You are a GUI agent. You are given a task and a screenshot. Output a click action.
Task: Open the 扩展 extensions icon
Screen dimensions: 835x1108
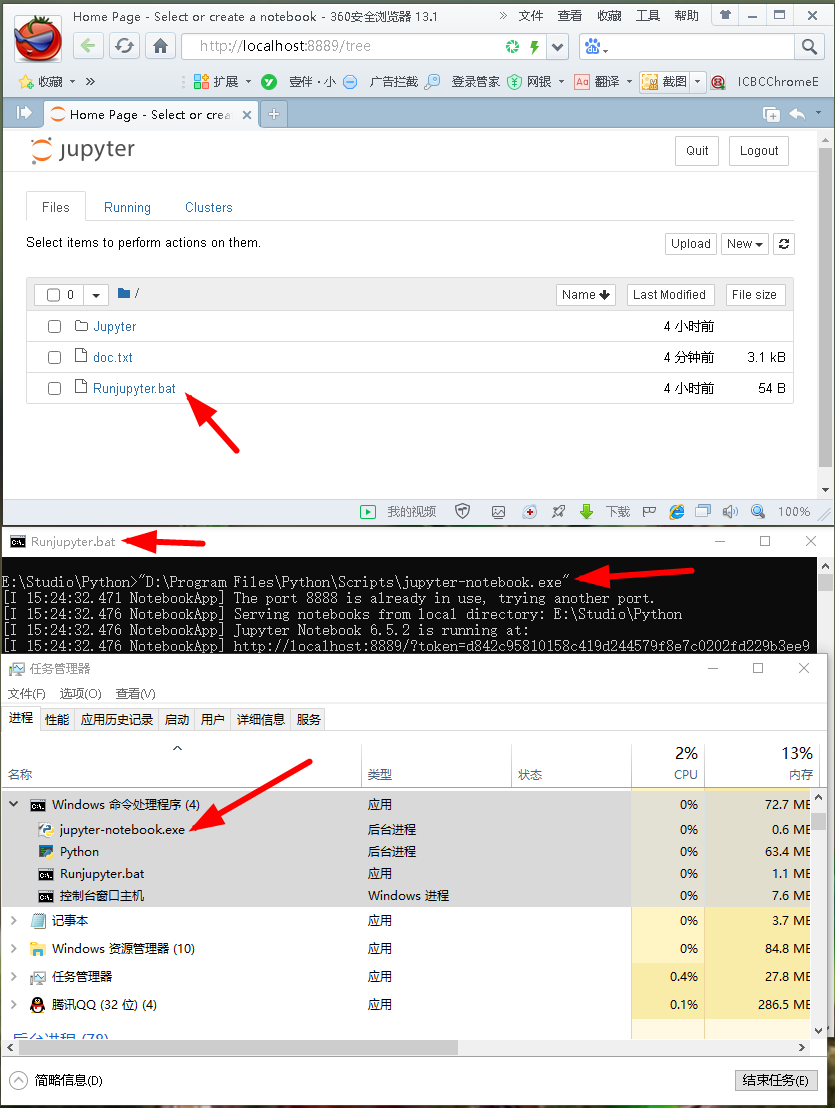[x=201, y=82]
